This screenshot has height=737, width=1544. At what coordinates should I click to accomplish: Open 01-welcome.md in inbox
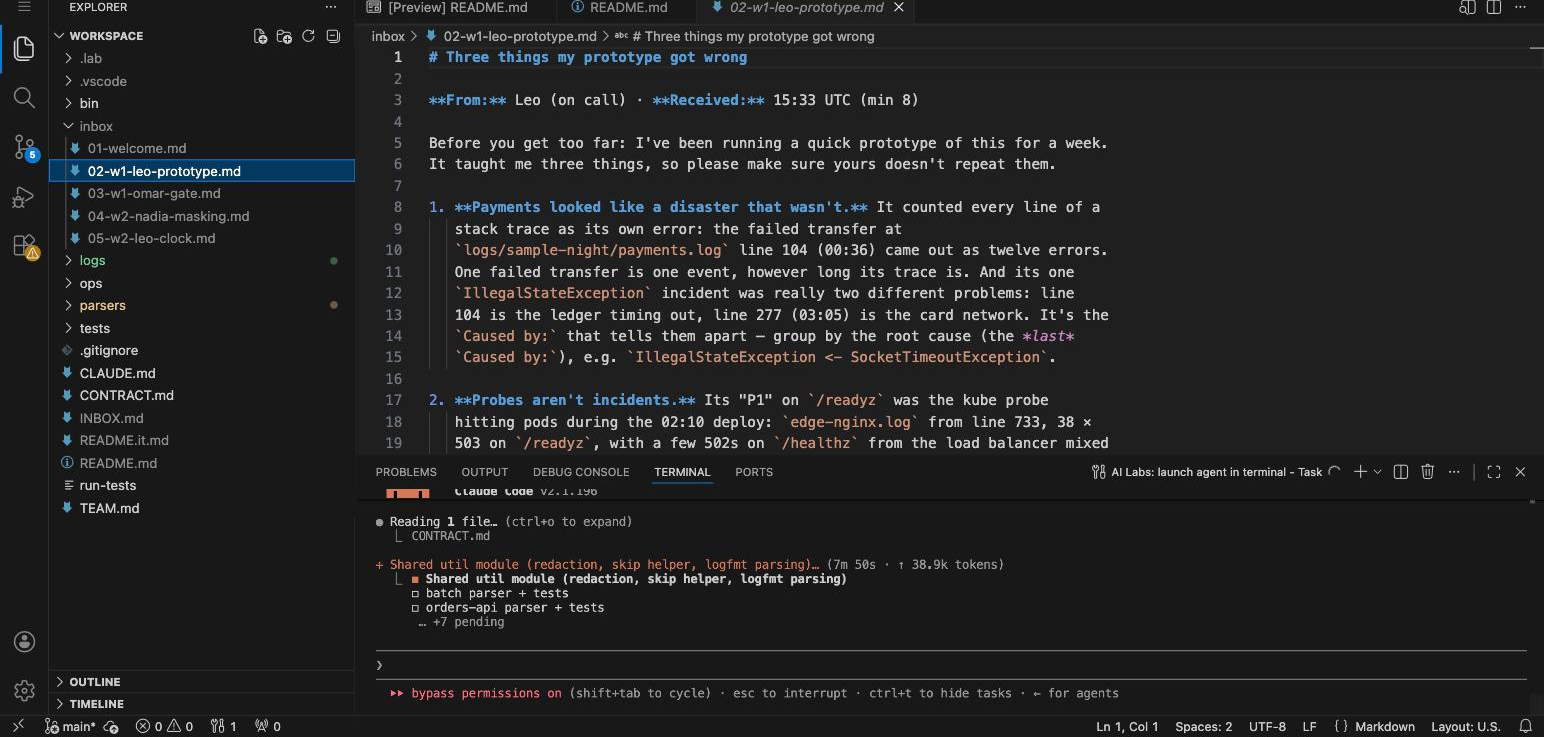coord(137,148)
